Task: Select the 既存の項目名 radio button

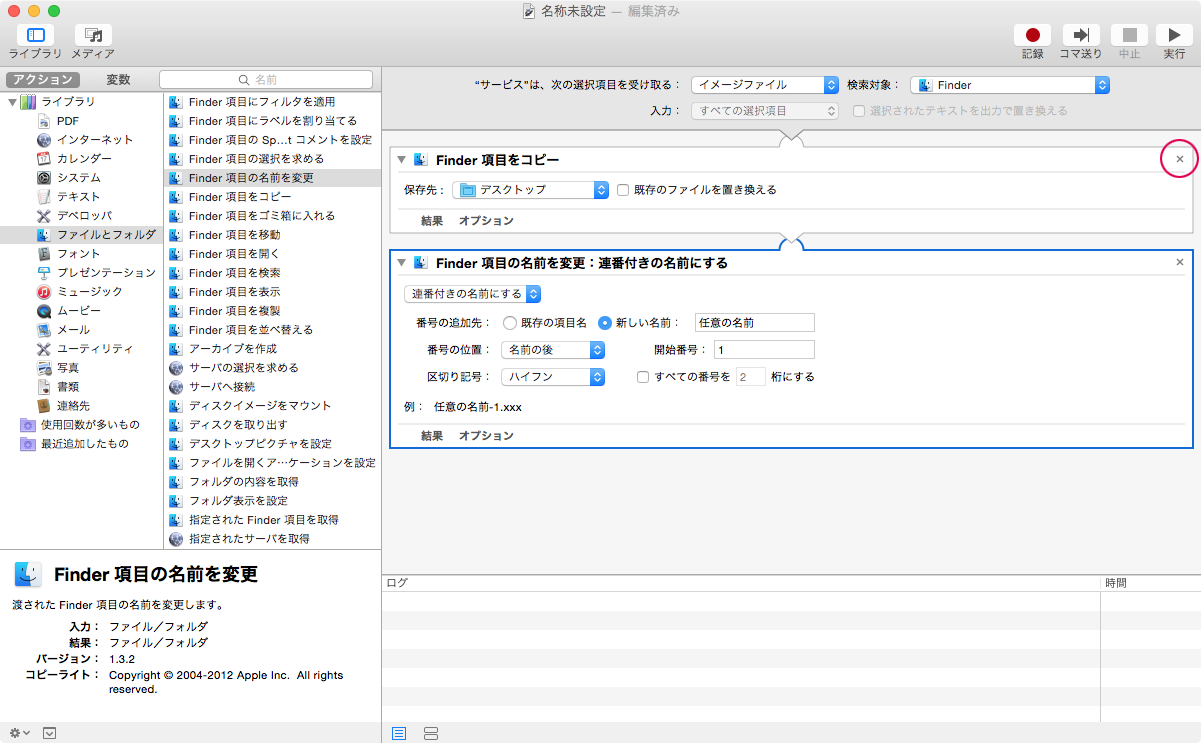Action: [510, 323]
